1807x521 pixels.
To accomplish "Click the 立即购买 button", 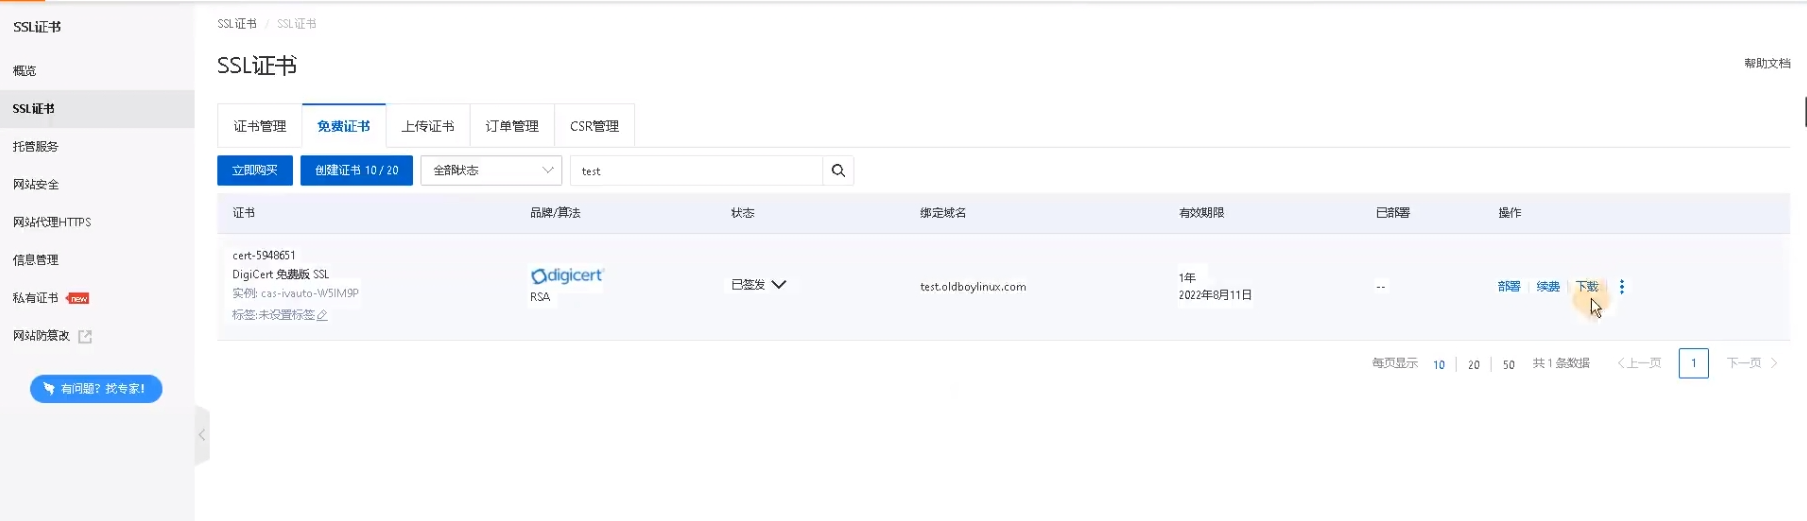I will (255, 171).
